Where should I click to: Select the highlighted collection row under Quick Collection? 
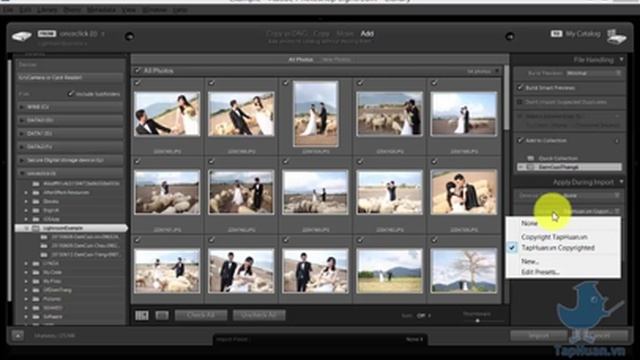click(569, 167)
